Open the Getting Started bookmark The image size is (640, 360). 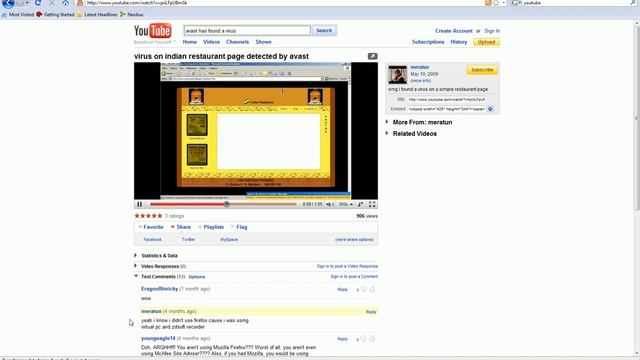(x=56, y=14)
